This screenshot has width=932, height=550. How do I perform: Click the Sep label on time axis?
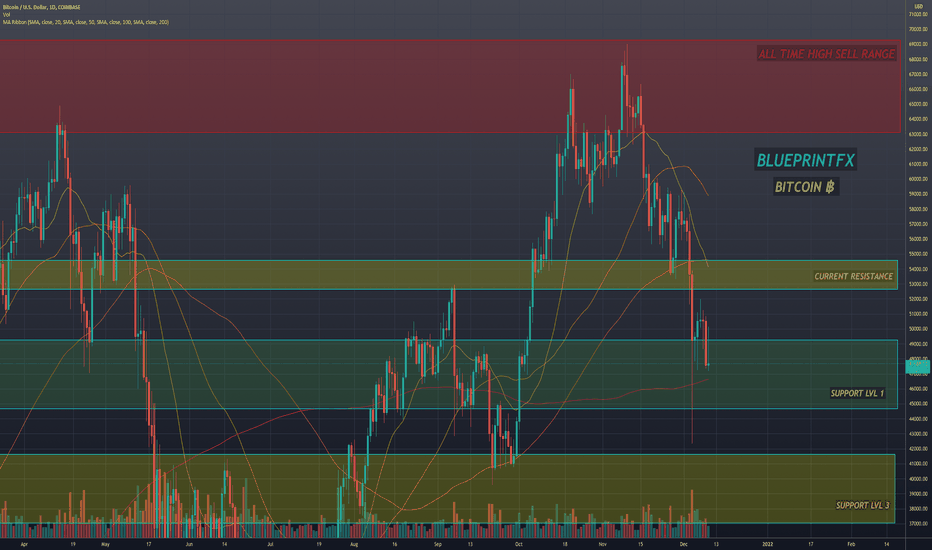tap(438, 544)
